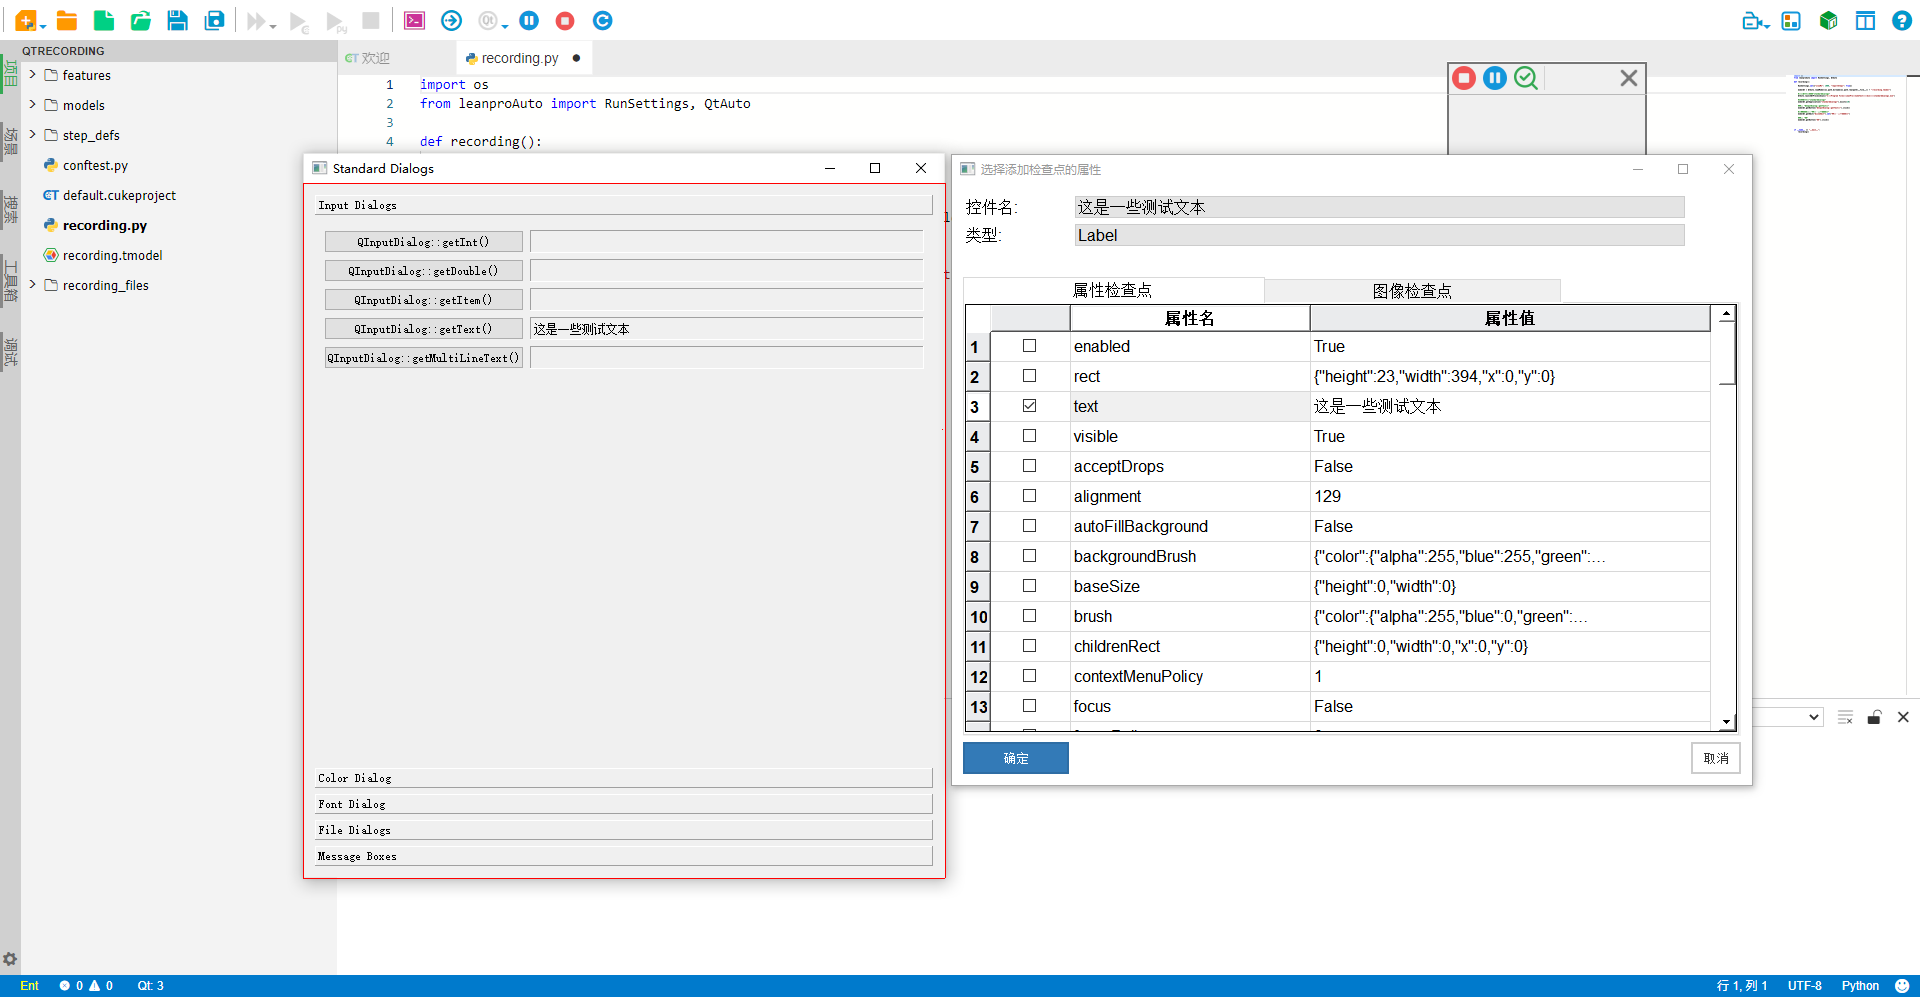Screen dimensions: 1920x997
Task: Switch to the 图像检查点 tab
Action: (1412, 291)
